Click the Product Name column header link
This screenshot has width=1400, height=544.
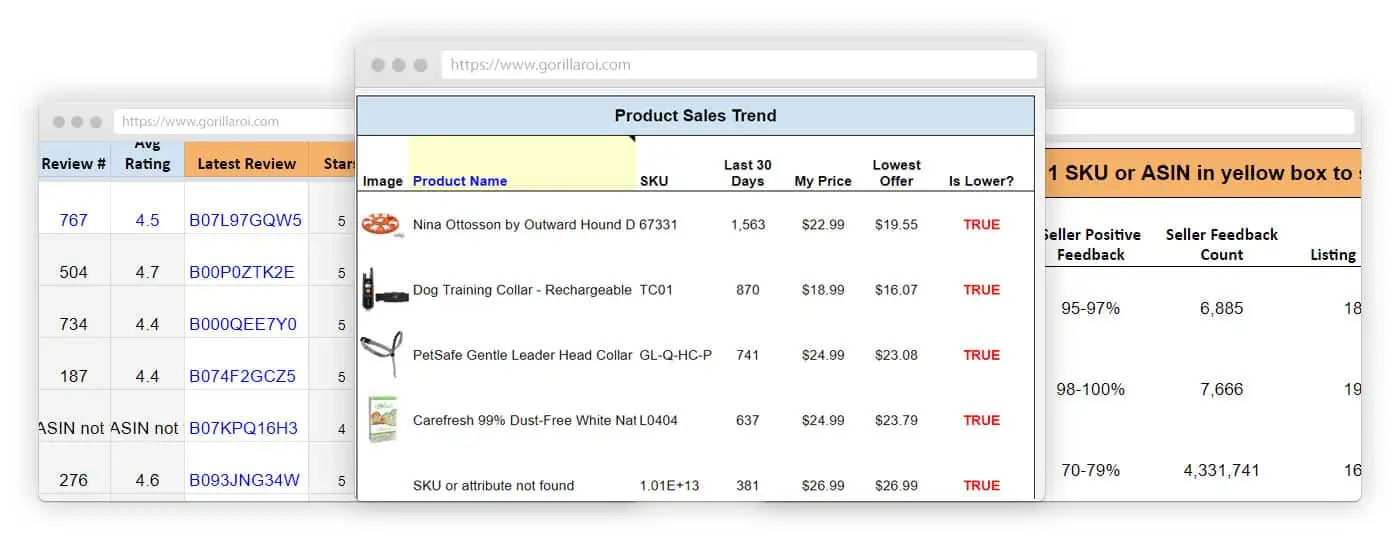point(460,181)
